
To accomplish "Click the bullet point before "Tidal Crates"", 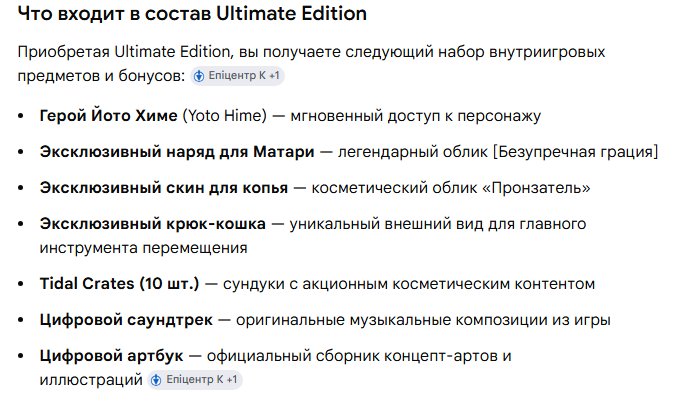I will coord(22,284).
